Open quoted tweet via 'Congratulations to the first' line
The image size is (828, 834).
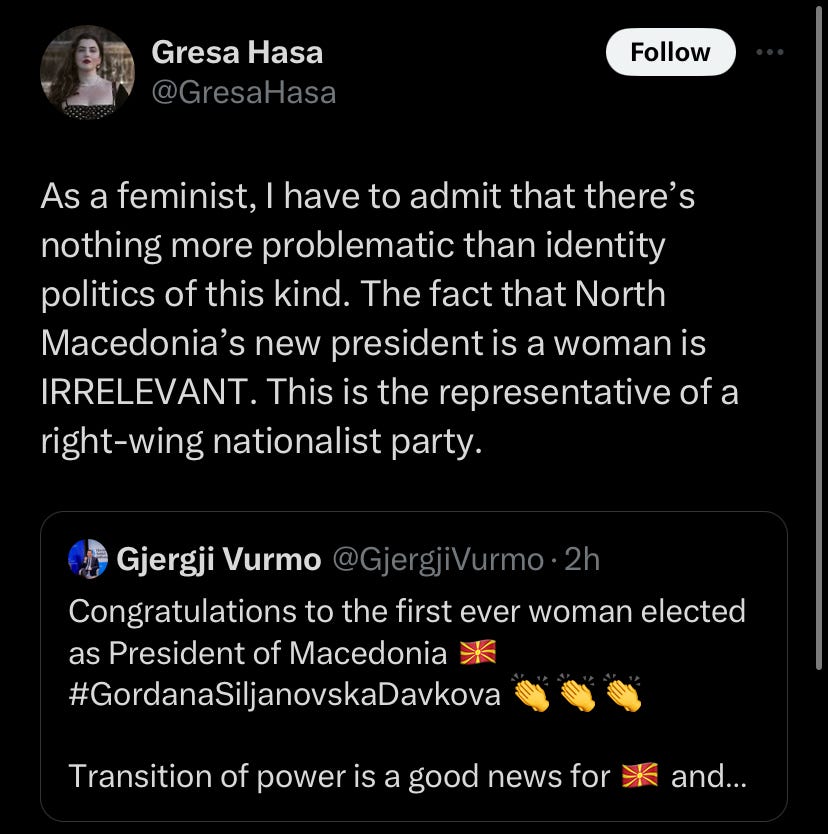[x=407, y=611]
